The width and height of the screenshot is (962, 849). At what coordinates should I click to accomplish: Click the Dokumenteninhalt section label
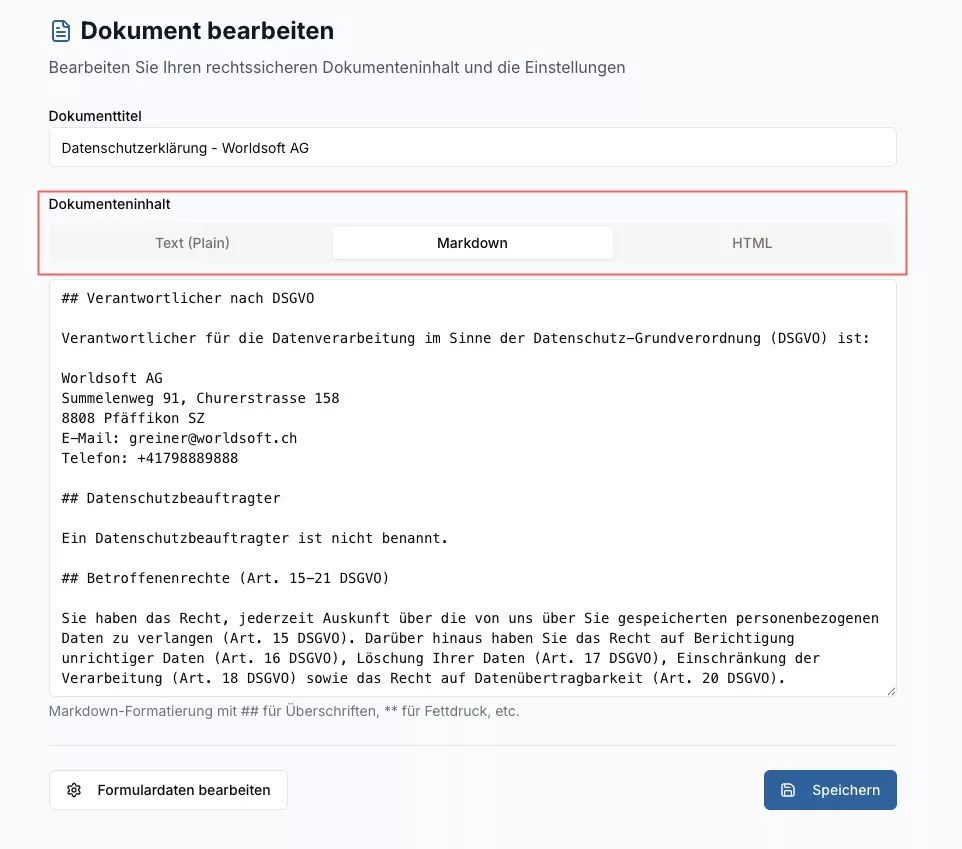(x=109, y=204)
